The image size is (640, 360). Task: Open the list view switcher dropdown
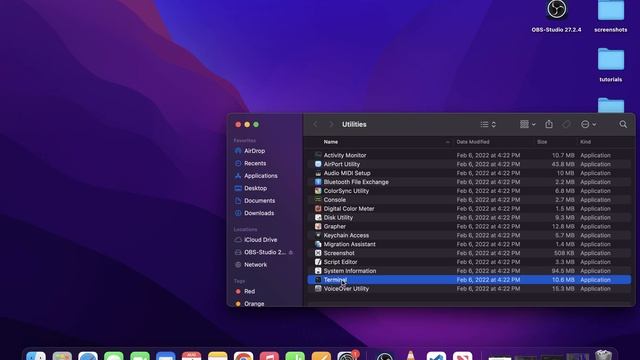coord(488,124)
